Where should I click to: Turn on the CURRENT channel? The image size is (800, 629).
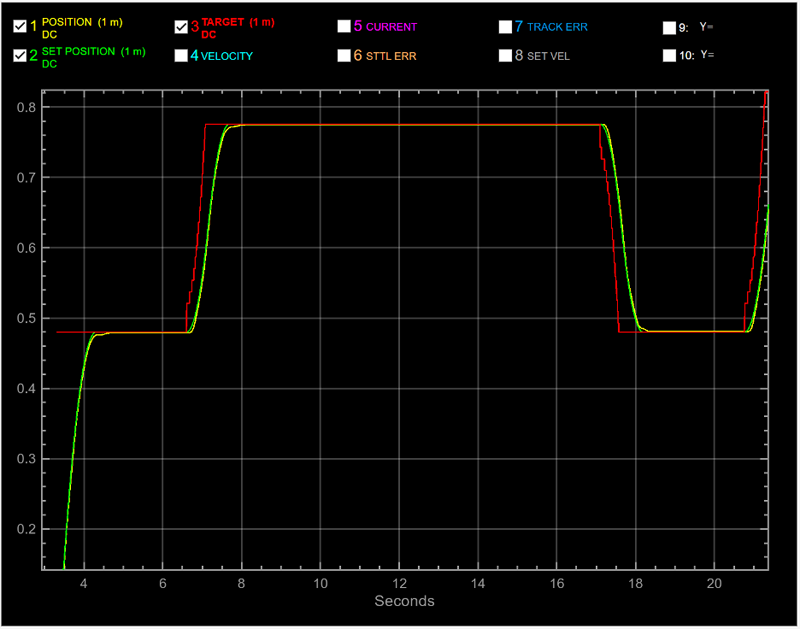344,25
